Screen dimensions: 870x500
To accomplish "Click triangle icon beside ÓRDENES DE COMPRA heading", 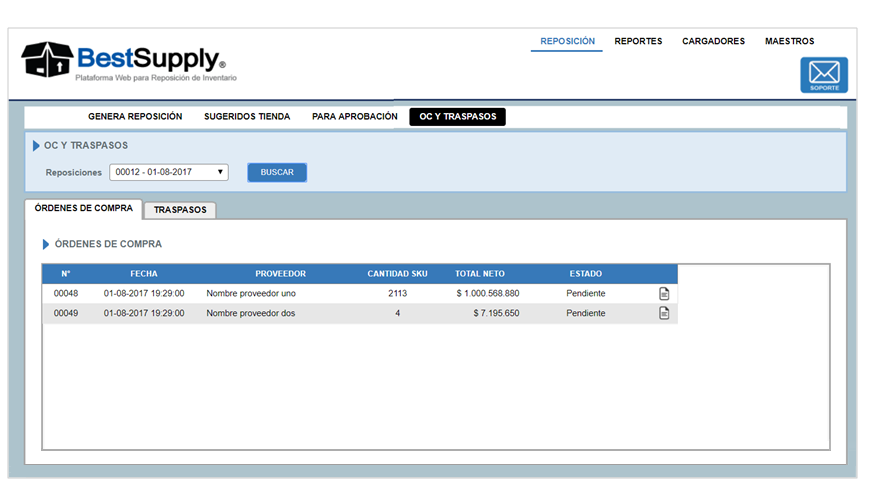I will pyautogui.click(x=46, y=244).
